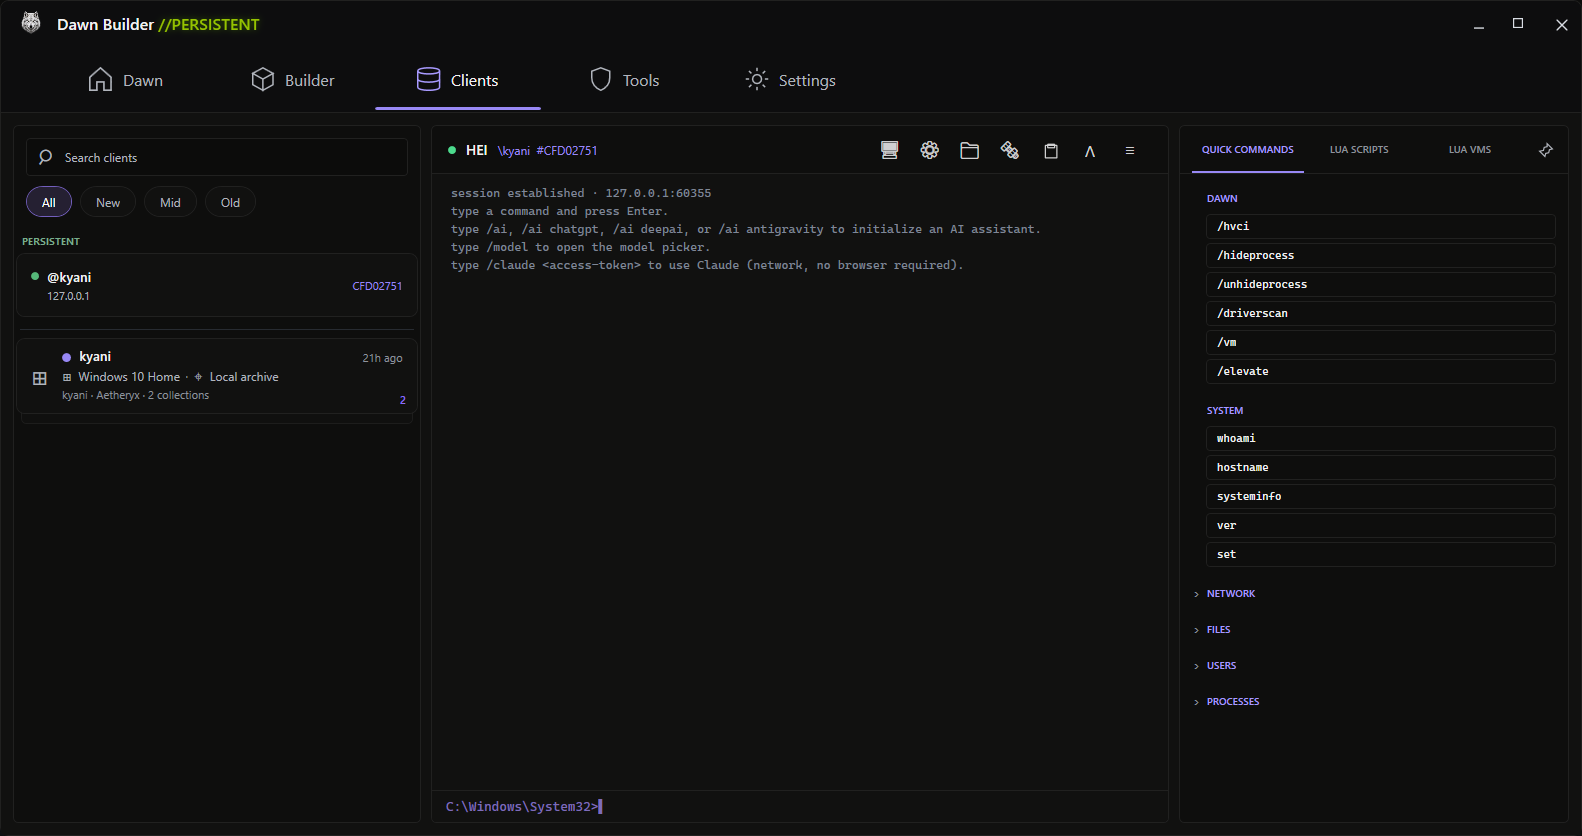The width and height of the screenshot is (1582, 836).
Task: Switch to the Dawn tab
Action: click(126, 80)
